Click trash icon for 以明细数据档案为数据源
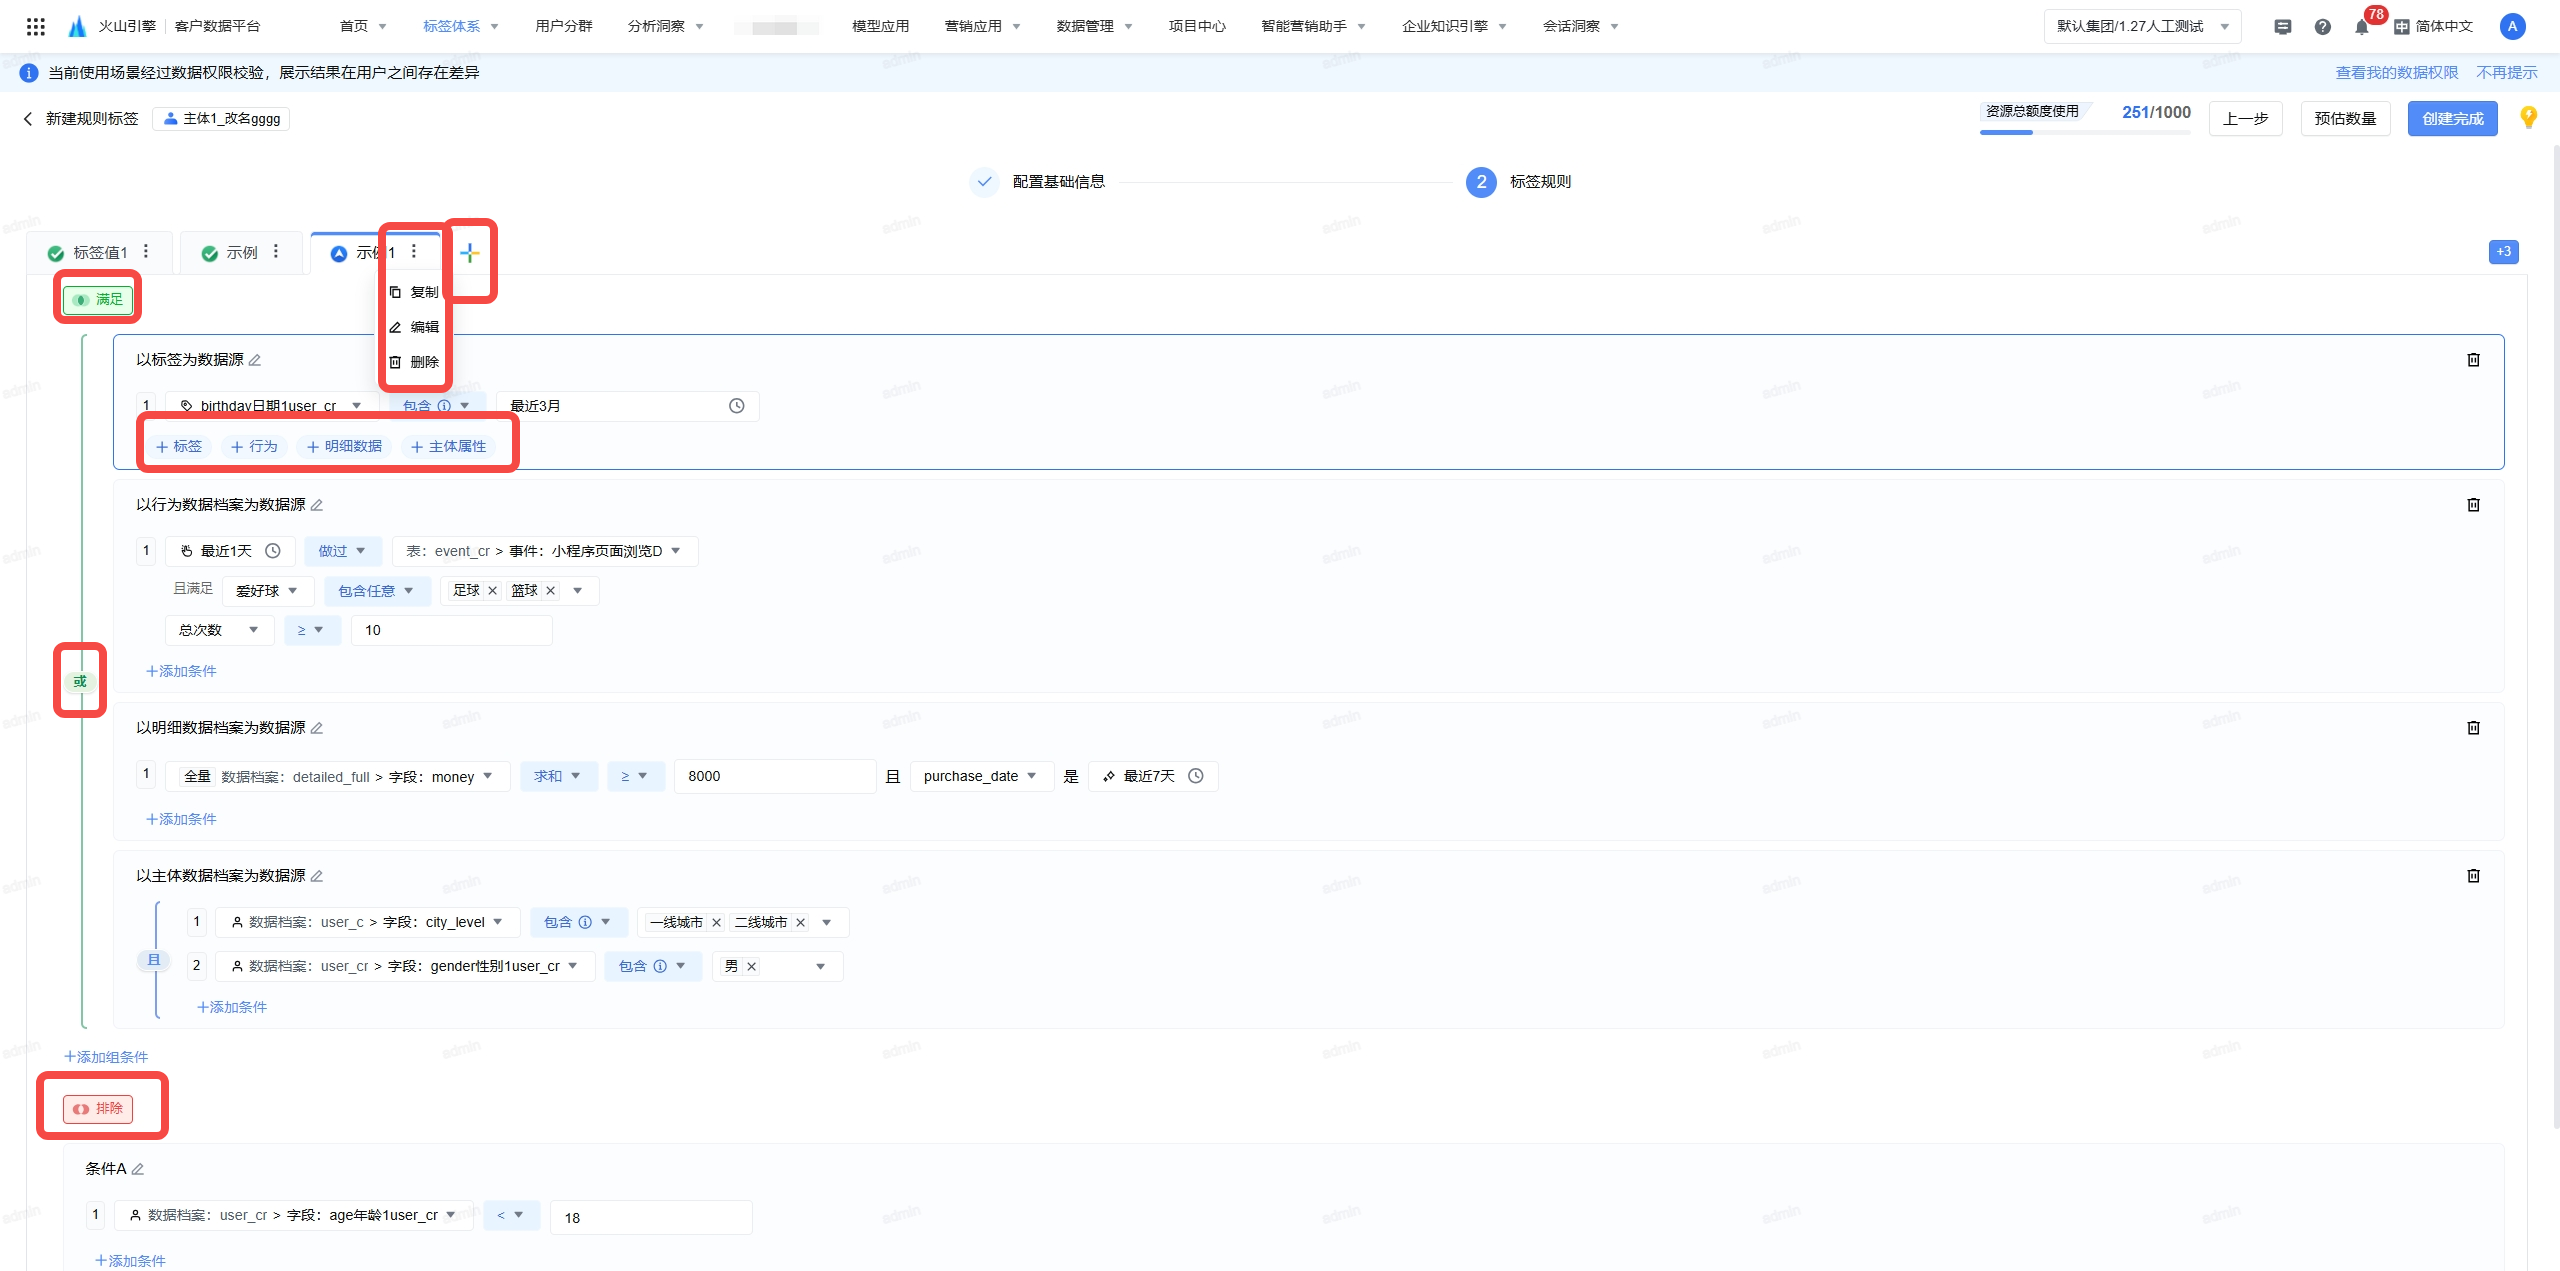 click(x=2473, y=728)
